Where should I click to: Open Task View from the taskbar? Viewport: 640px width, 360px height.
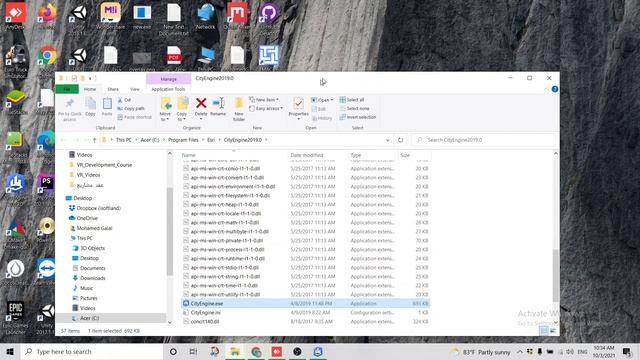tap(193, 351)
